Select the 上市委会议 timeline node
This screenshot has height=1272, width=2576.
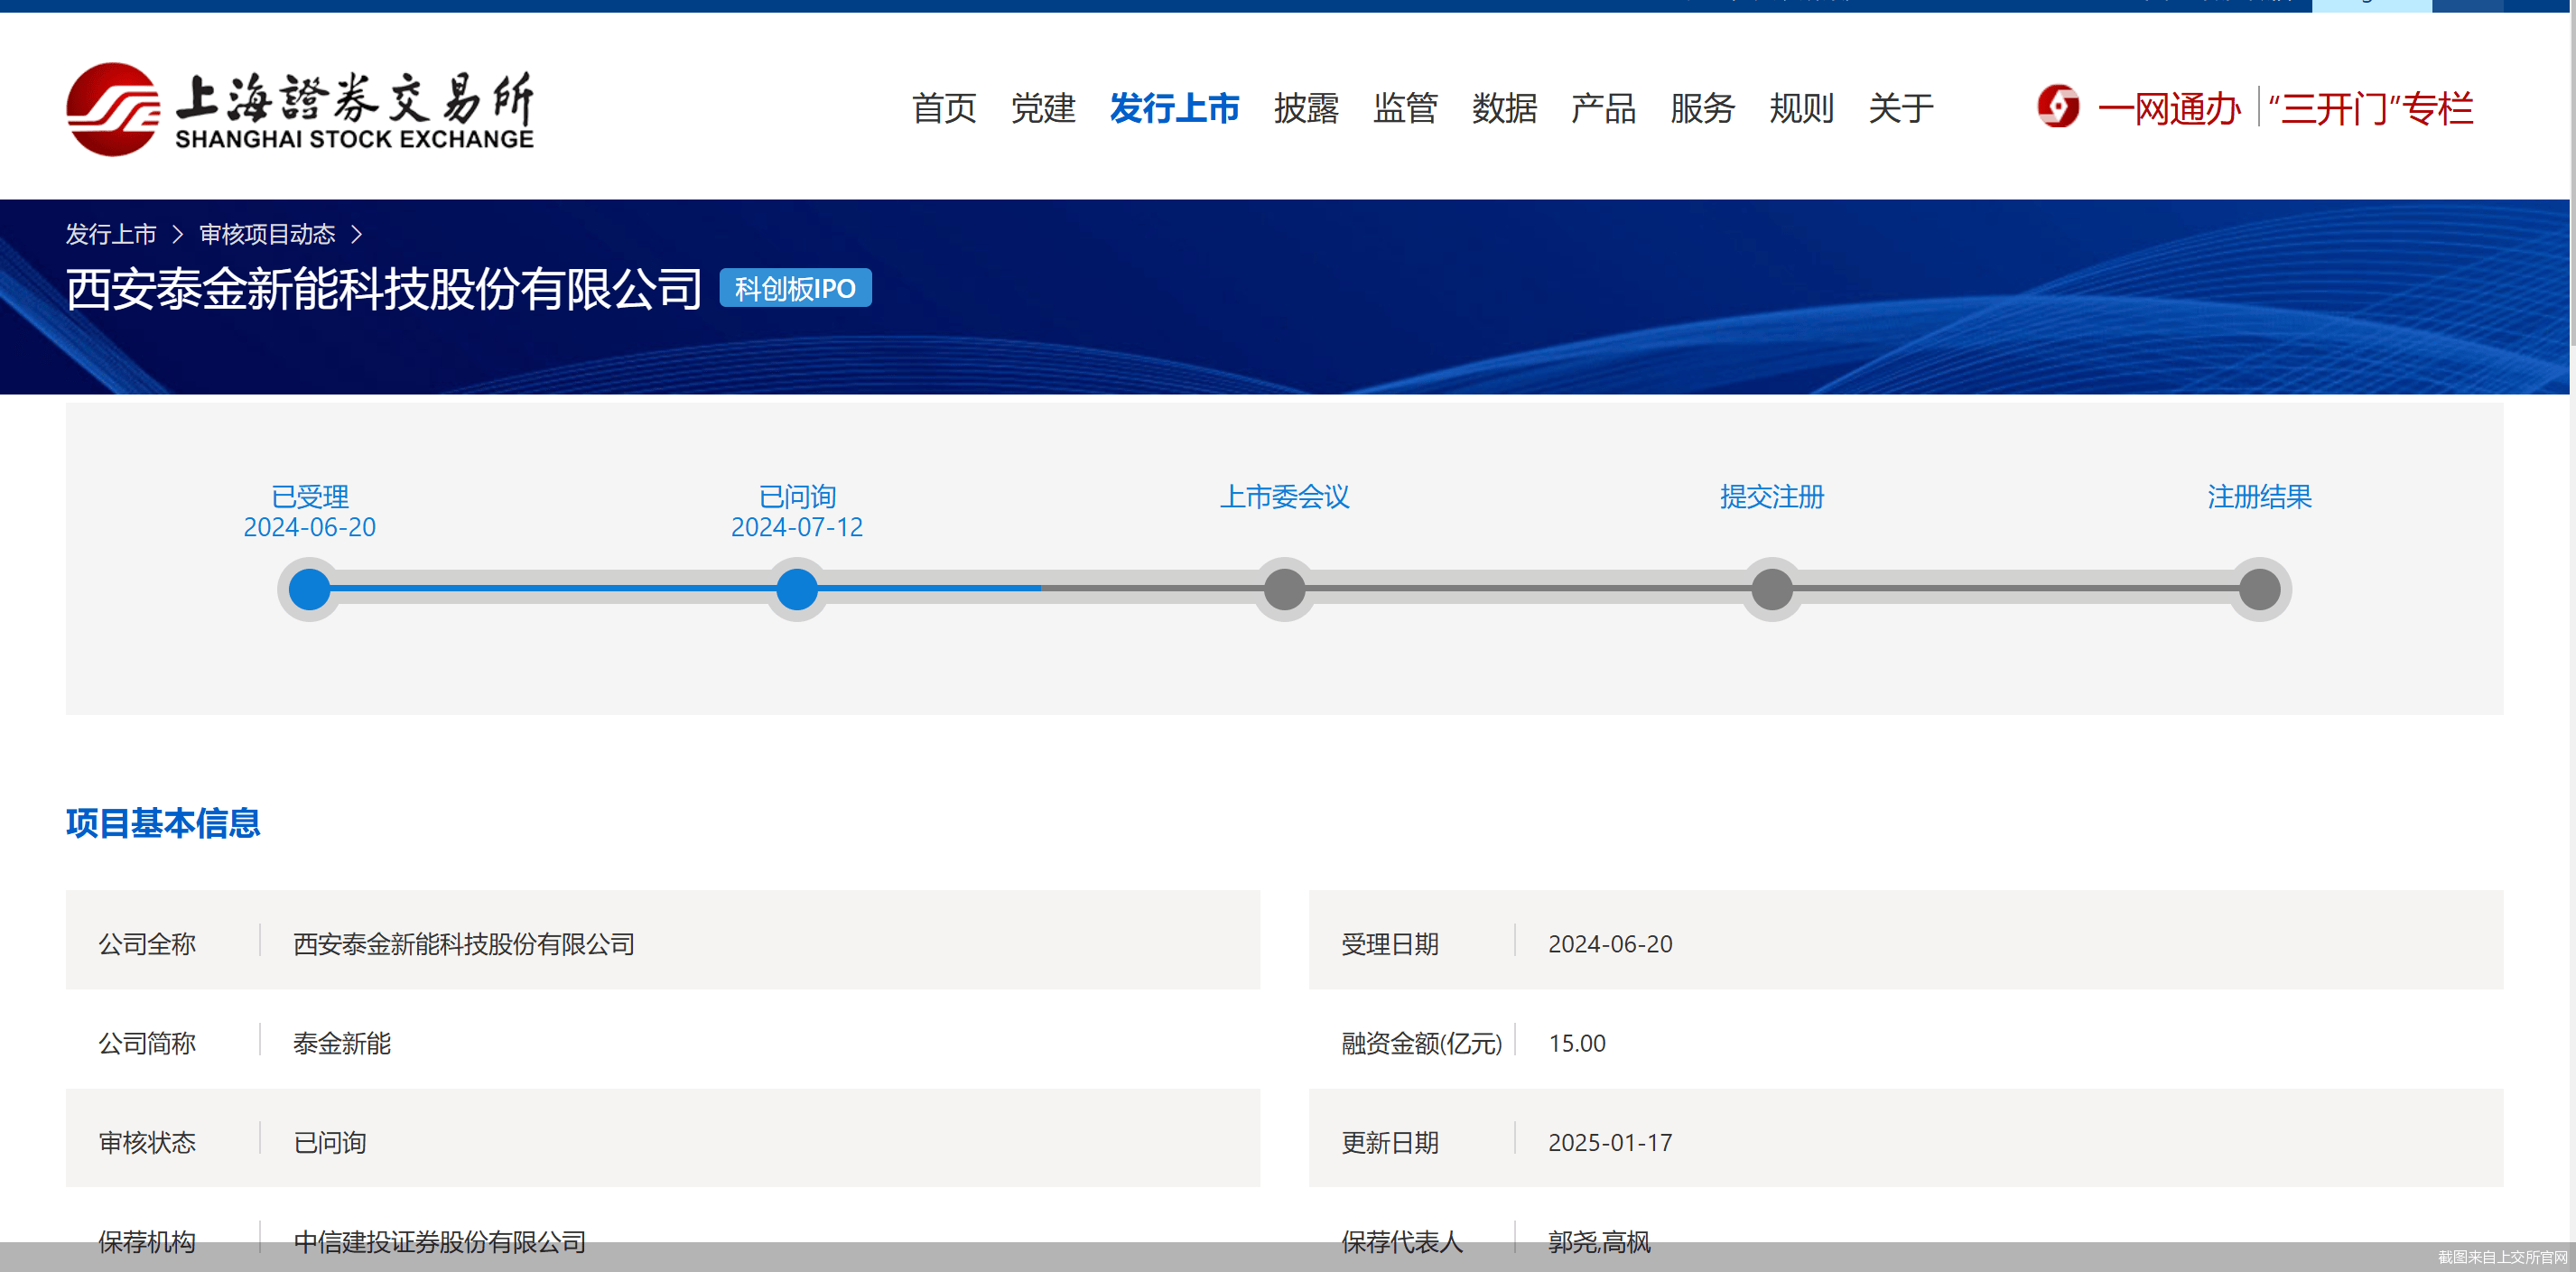click(x=1285, y=589)
